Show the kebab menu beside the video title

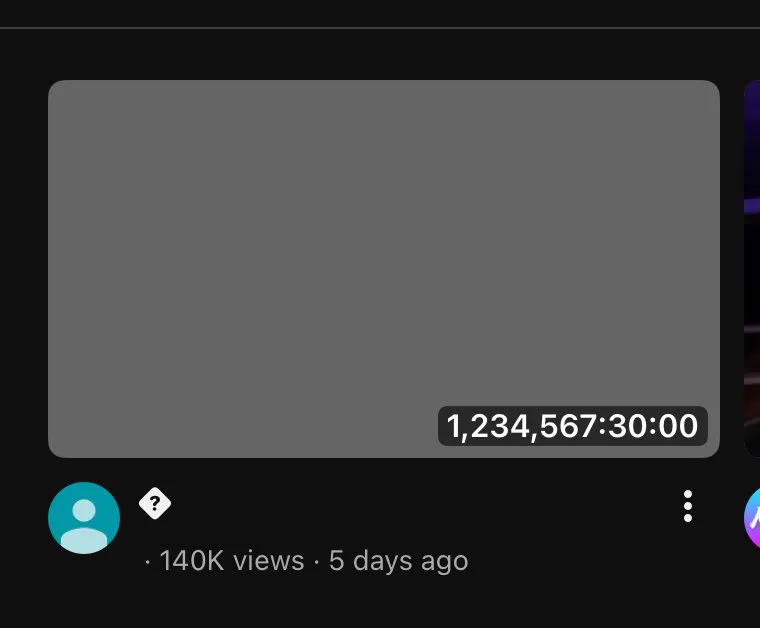687,506
